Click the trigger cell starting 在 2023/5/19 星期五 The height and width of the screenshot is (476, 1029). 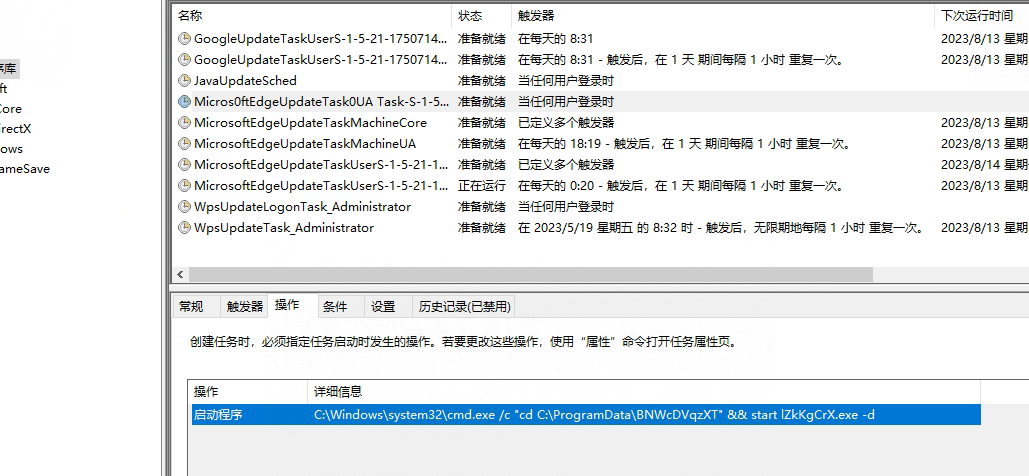721,228
